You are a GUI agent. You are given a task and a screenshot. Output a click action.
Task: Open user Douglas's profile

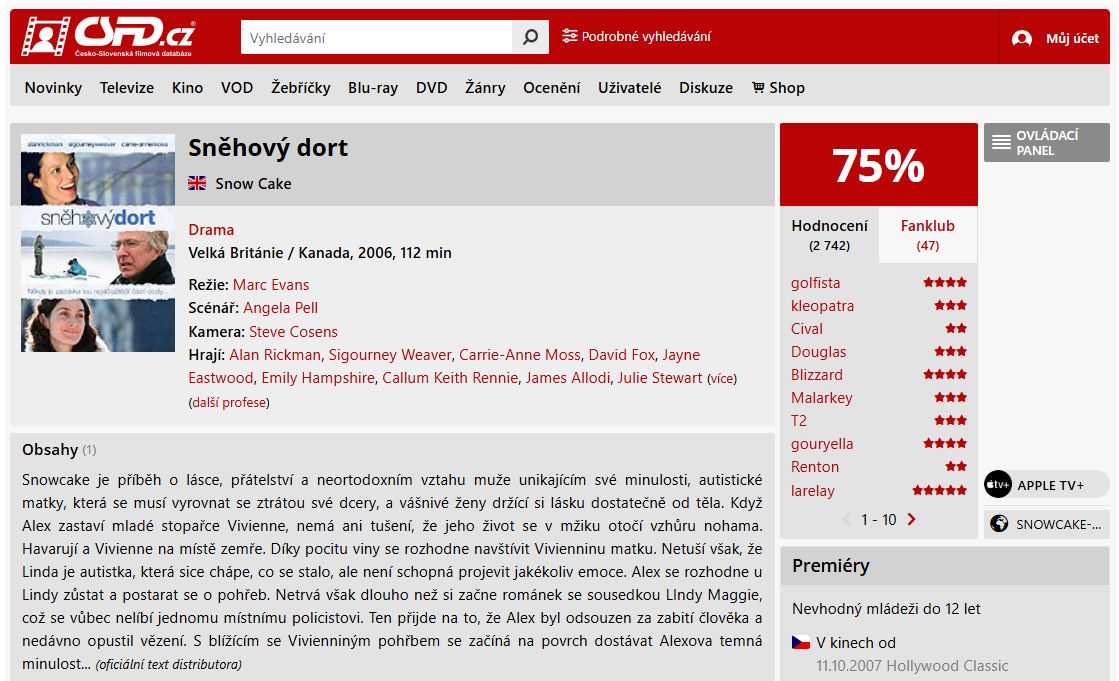tap(818, 352)
